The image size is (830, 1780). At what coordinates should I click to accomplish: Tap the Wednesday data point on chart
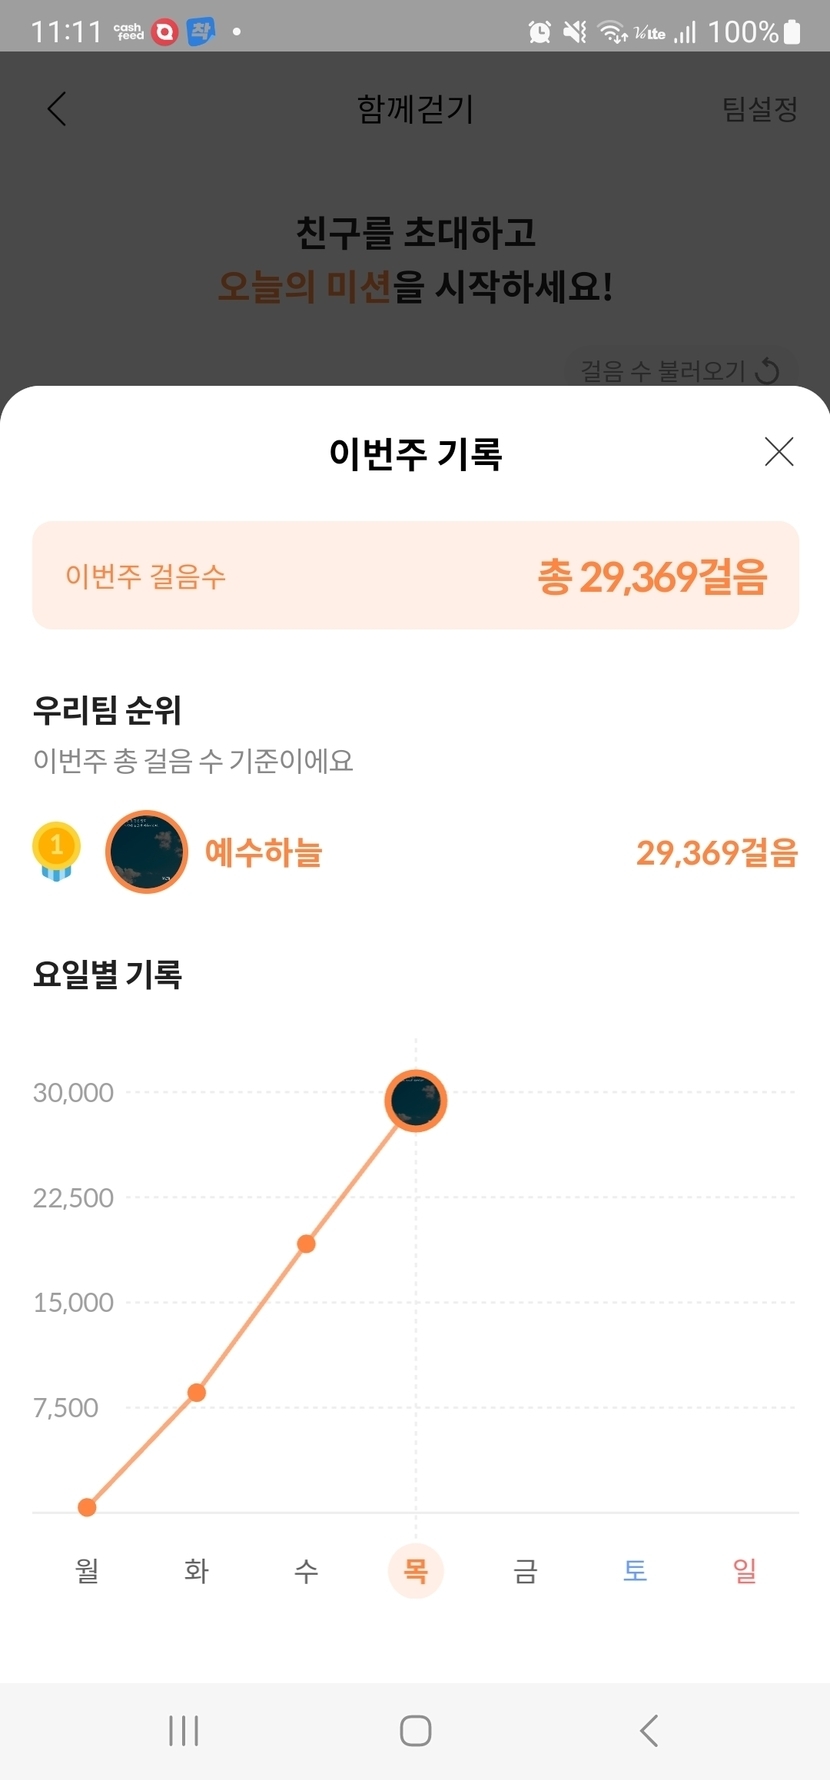coord(306,1244)
